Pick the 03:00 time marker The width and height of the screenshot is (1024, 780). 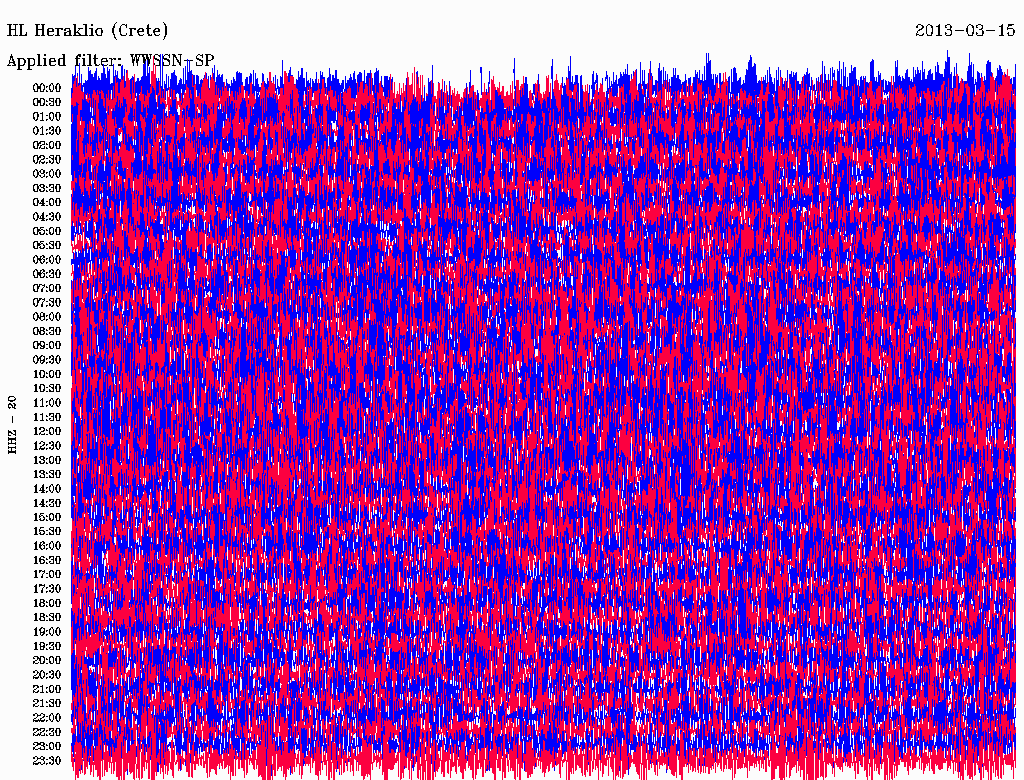click(x=47, y=174)
